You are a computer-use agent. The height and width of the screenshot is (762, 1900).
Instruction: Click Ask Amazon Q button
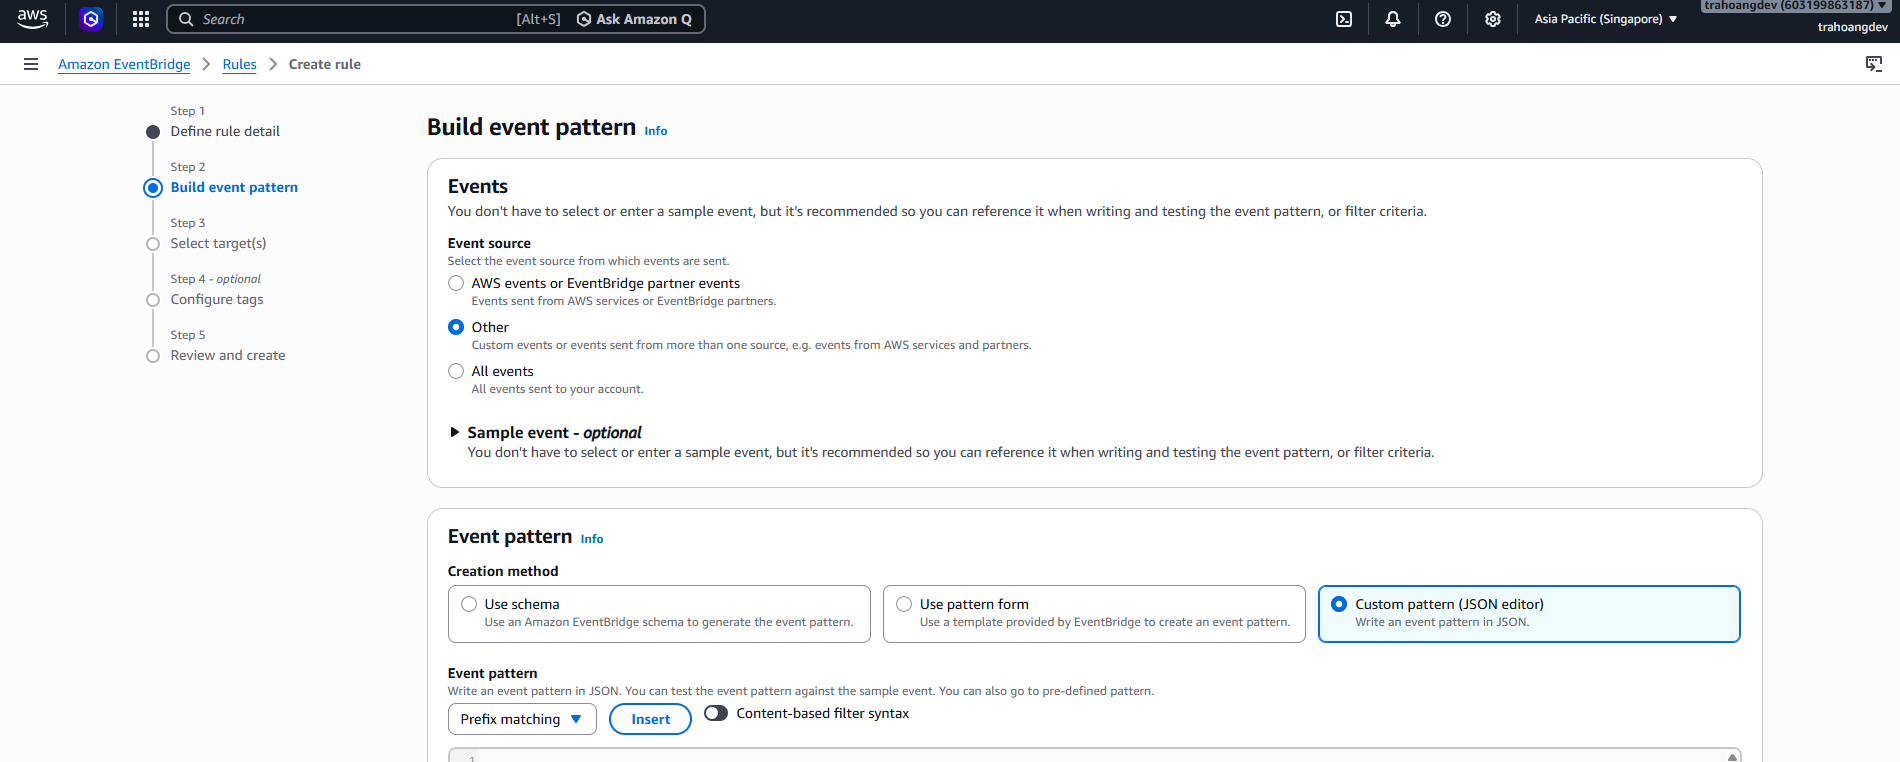point(634,19)
